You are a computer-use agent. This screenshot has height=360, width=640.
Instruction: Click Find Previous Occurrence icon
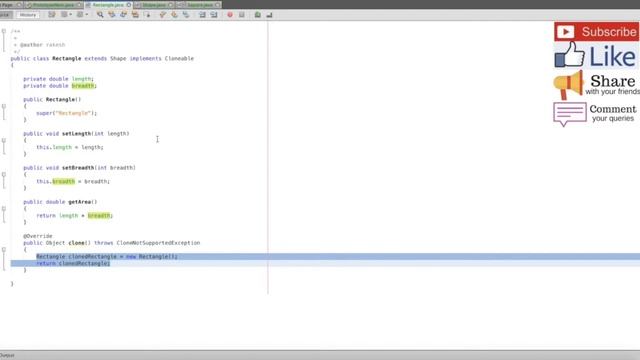111,15
